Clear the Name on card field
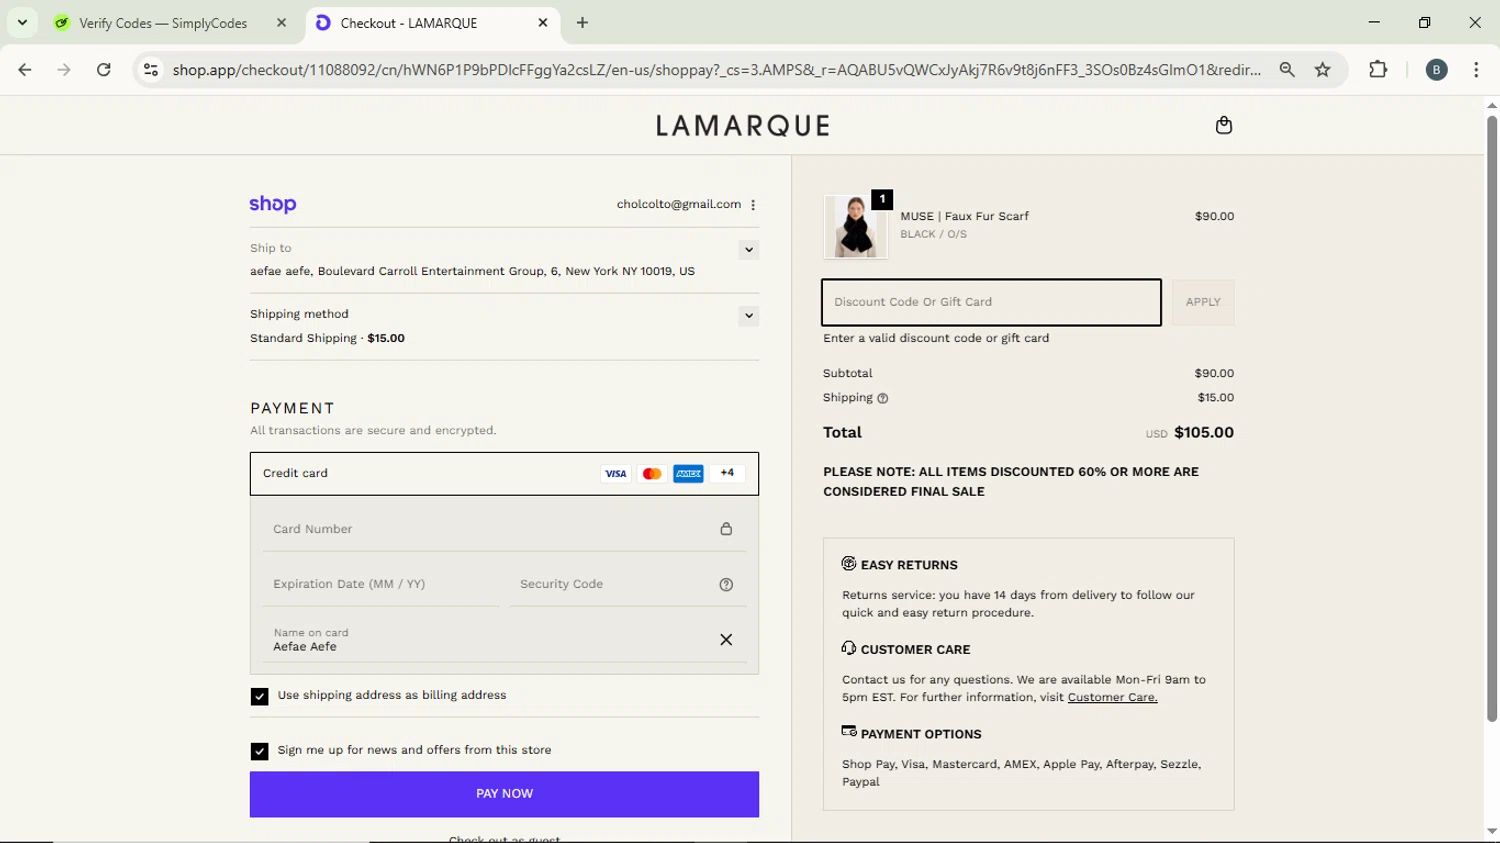 click(x=726, y=640)
